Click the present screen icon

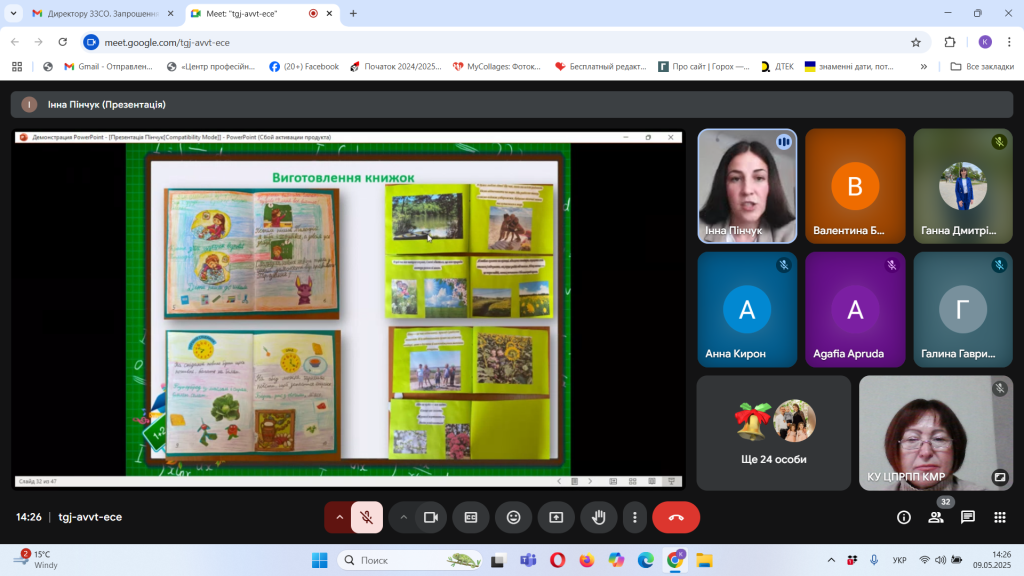click(x=556, y=517)
